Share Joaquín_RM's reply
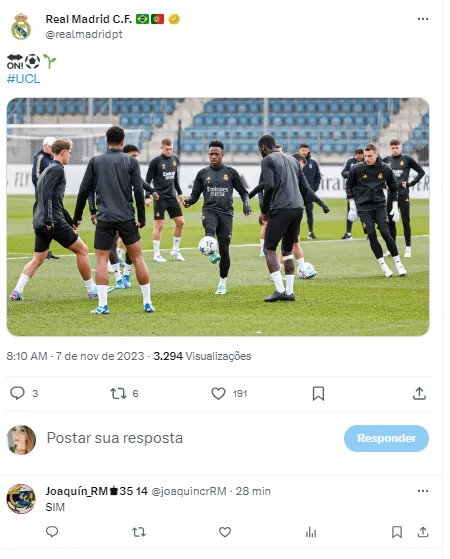The width and height of the screenshot is (450, 559). coord(423,532)
